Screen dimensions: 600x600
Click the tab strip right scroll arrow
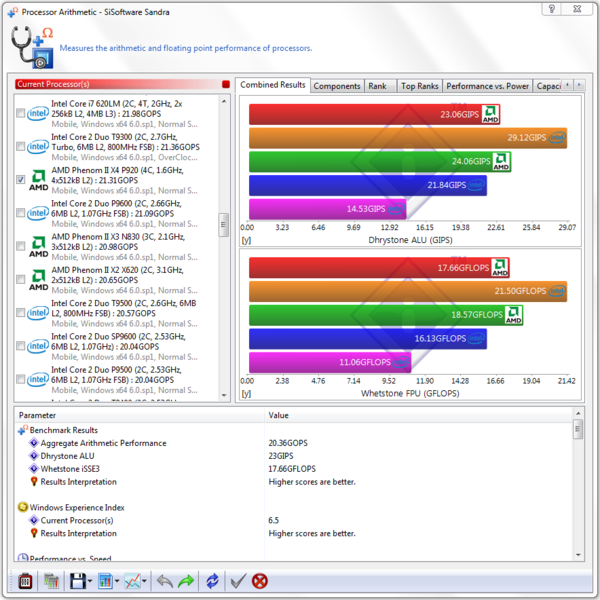tap(579, 85)
